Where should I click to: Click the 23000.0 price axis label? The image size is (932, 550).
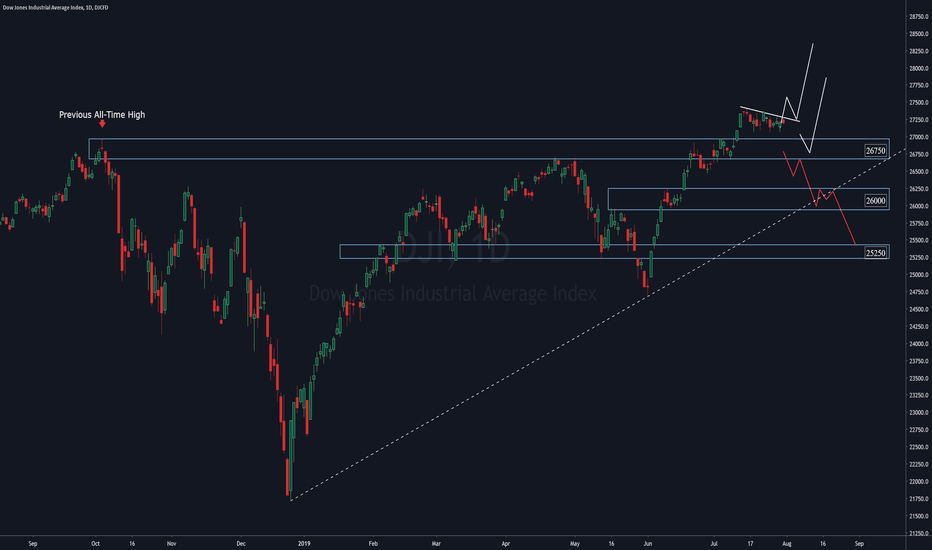[x=918, y=413]
